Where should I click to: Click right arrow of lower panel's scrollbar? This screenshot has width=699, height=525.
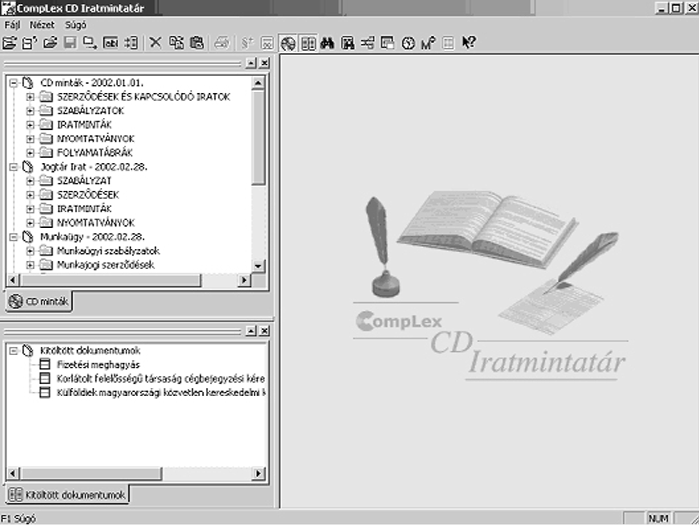259,473
